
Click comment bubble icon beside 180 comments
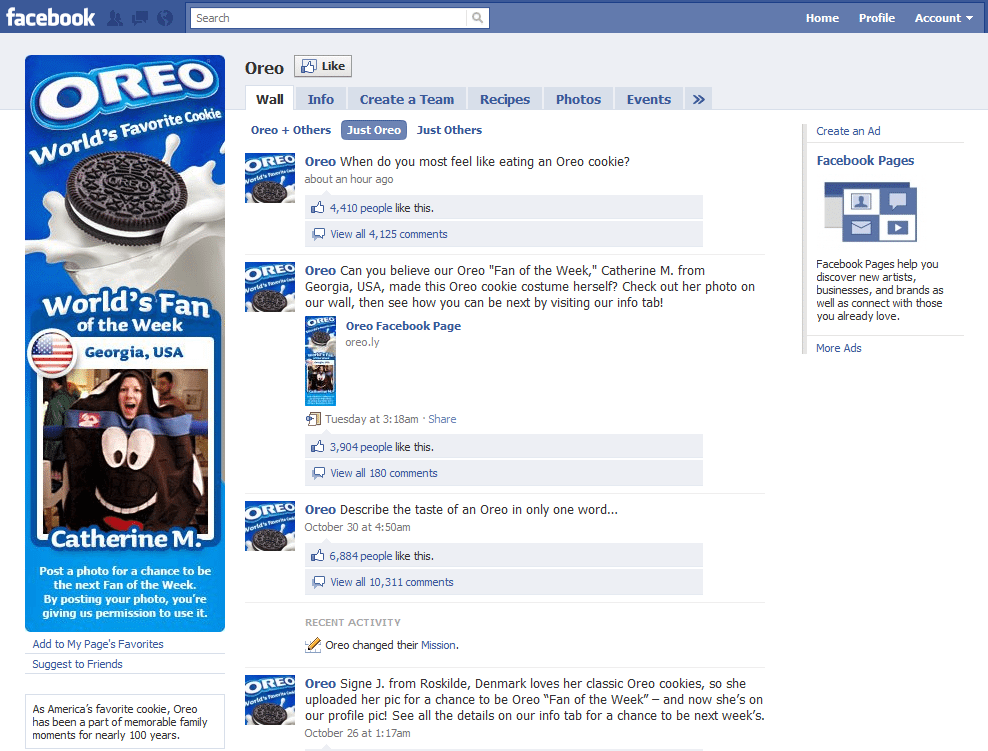pos(319,473)
